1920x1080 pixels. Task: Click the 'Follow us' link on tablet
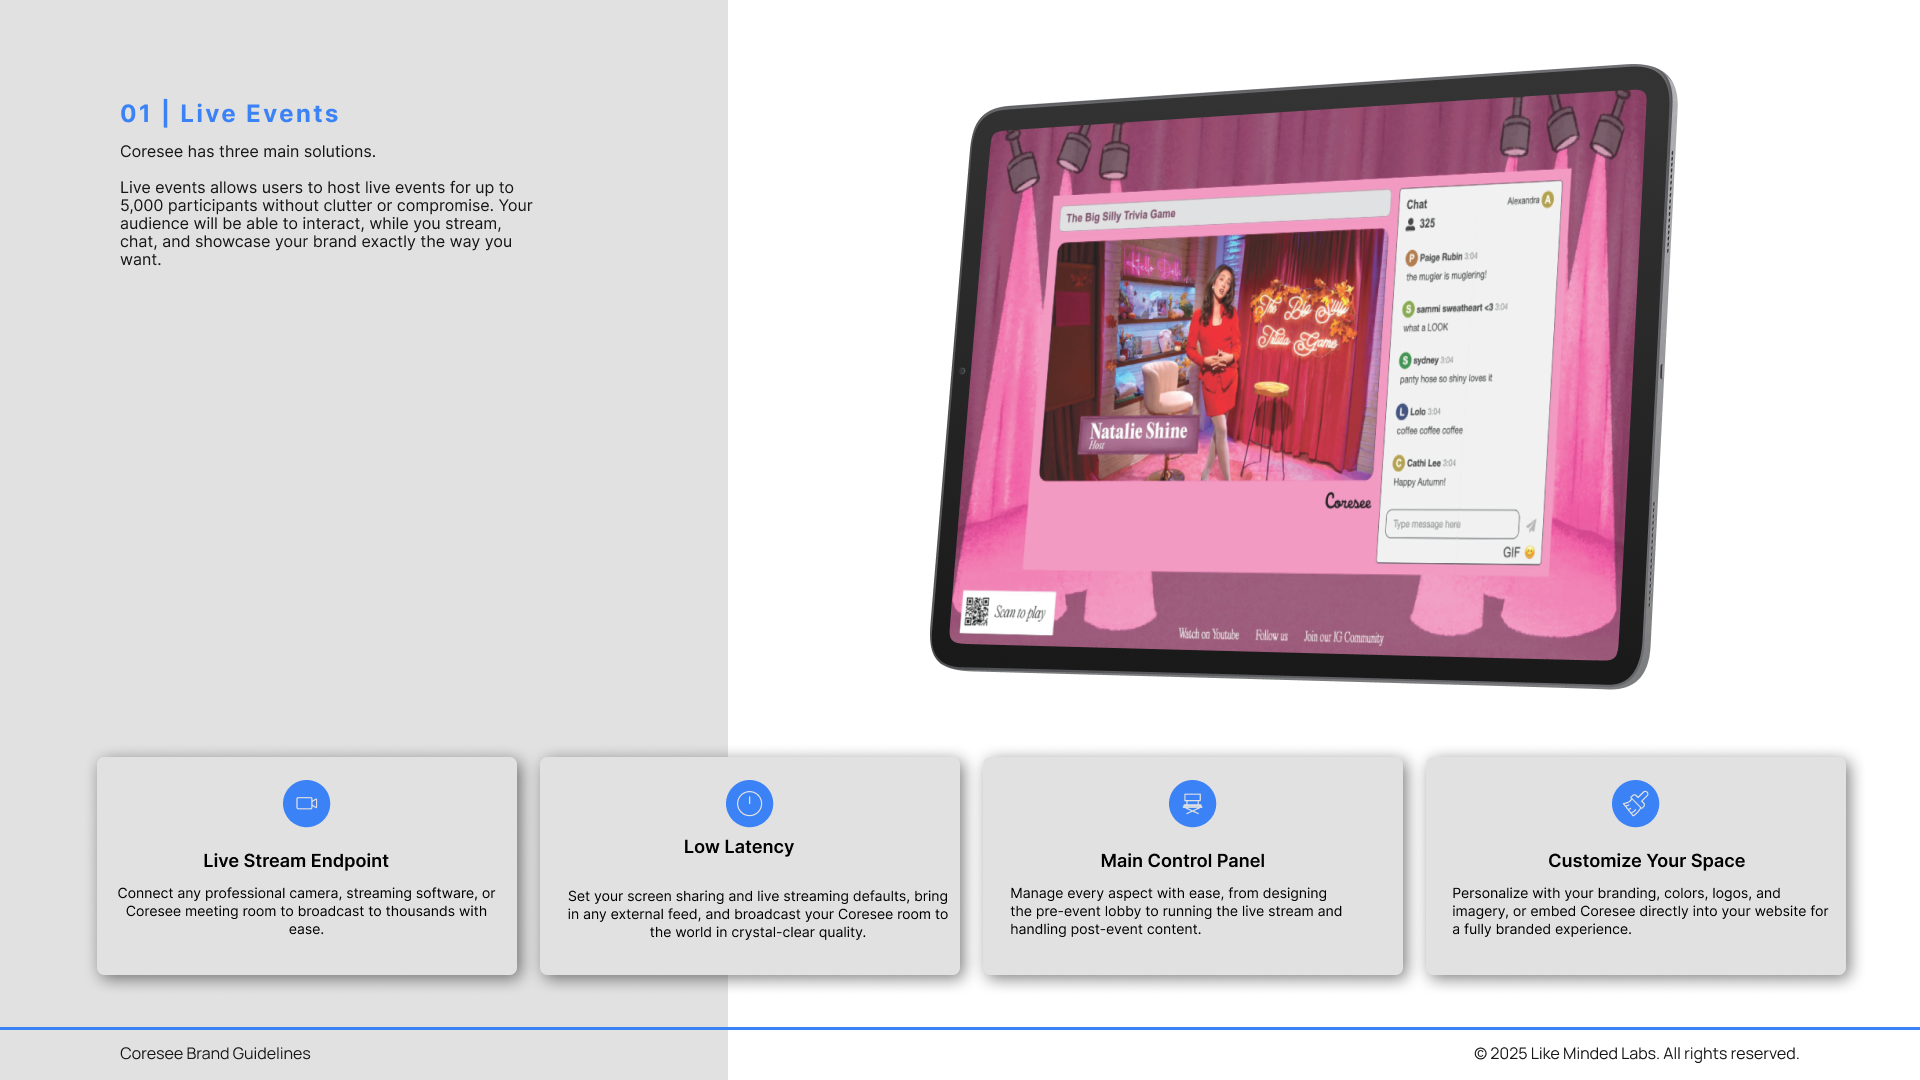(1271, 636)
